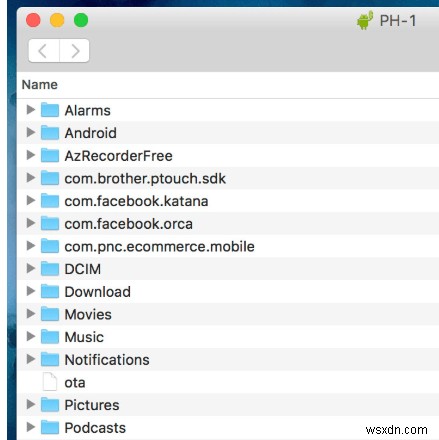Go back with the left arrow button

tap(44, 51)
